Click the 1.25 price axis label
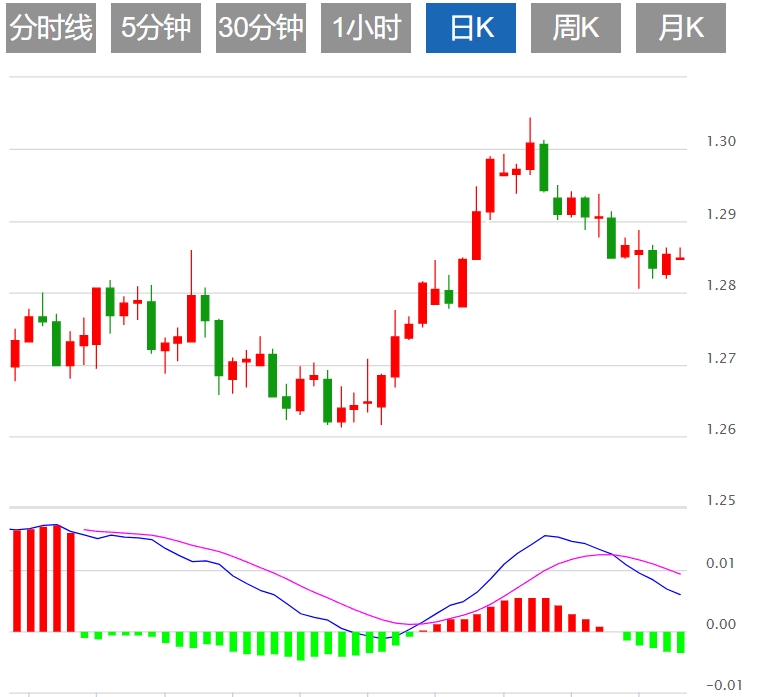The image size is (762, 697). [721, 500]
